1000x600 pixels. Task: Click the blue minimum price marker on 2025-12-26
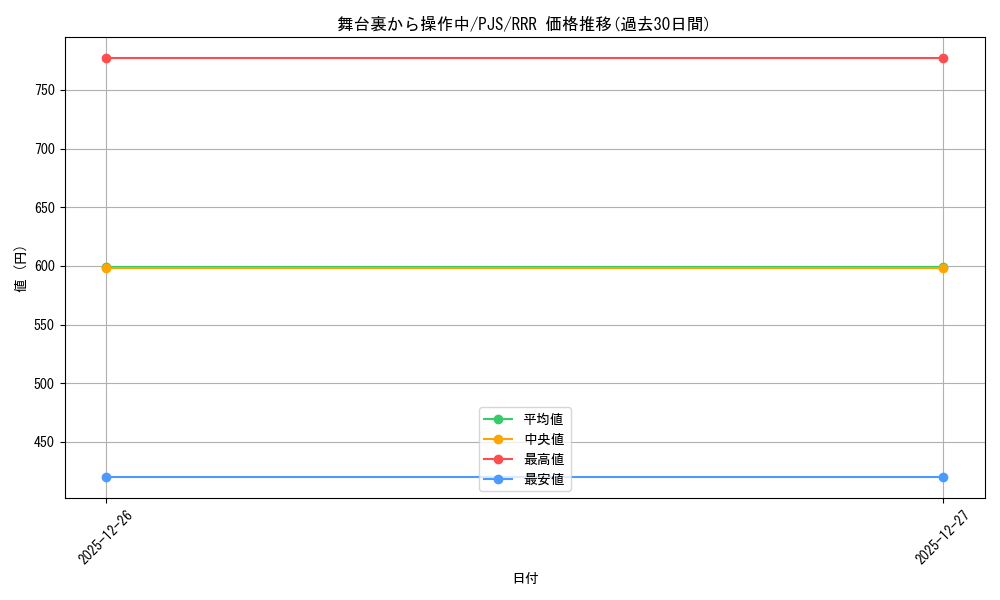point(105,477)
